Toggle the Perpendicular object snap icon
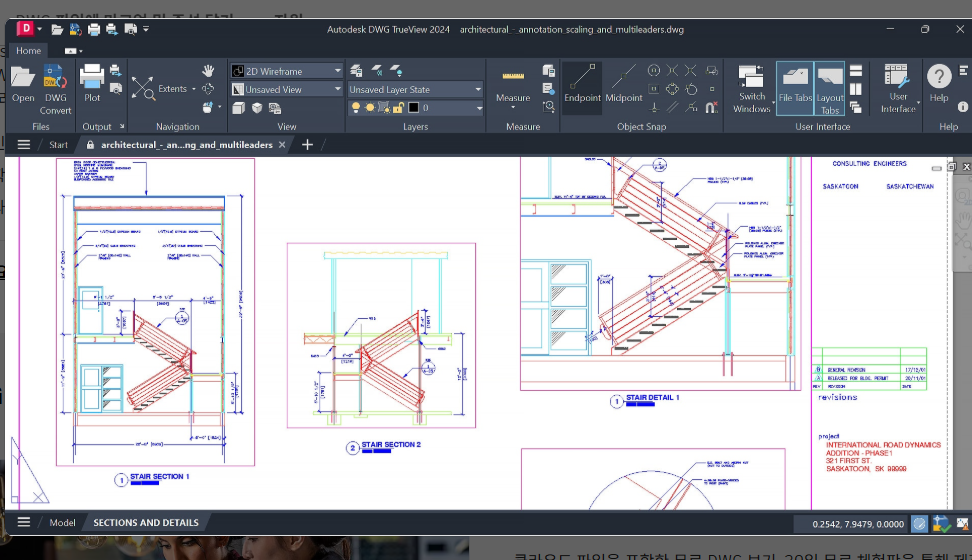972x560 pixels. tap(653, 107)
